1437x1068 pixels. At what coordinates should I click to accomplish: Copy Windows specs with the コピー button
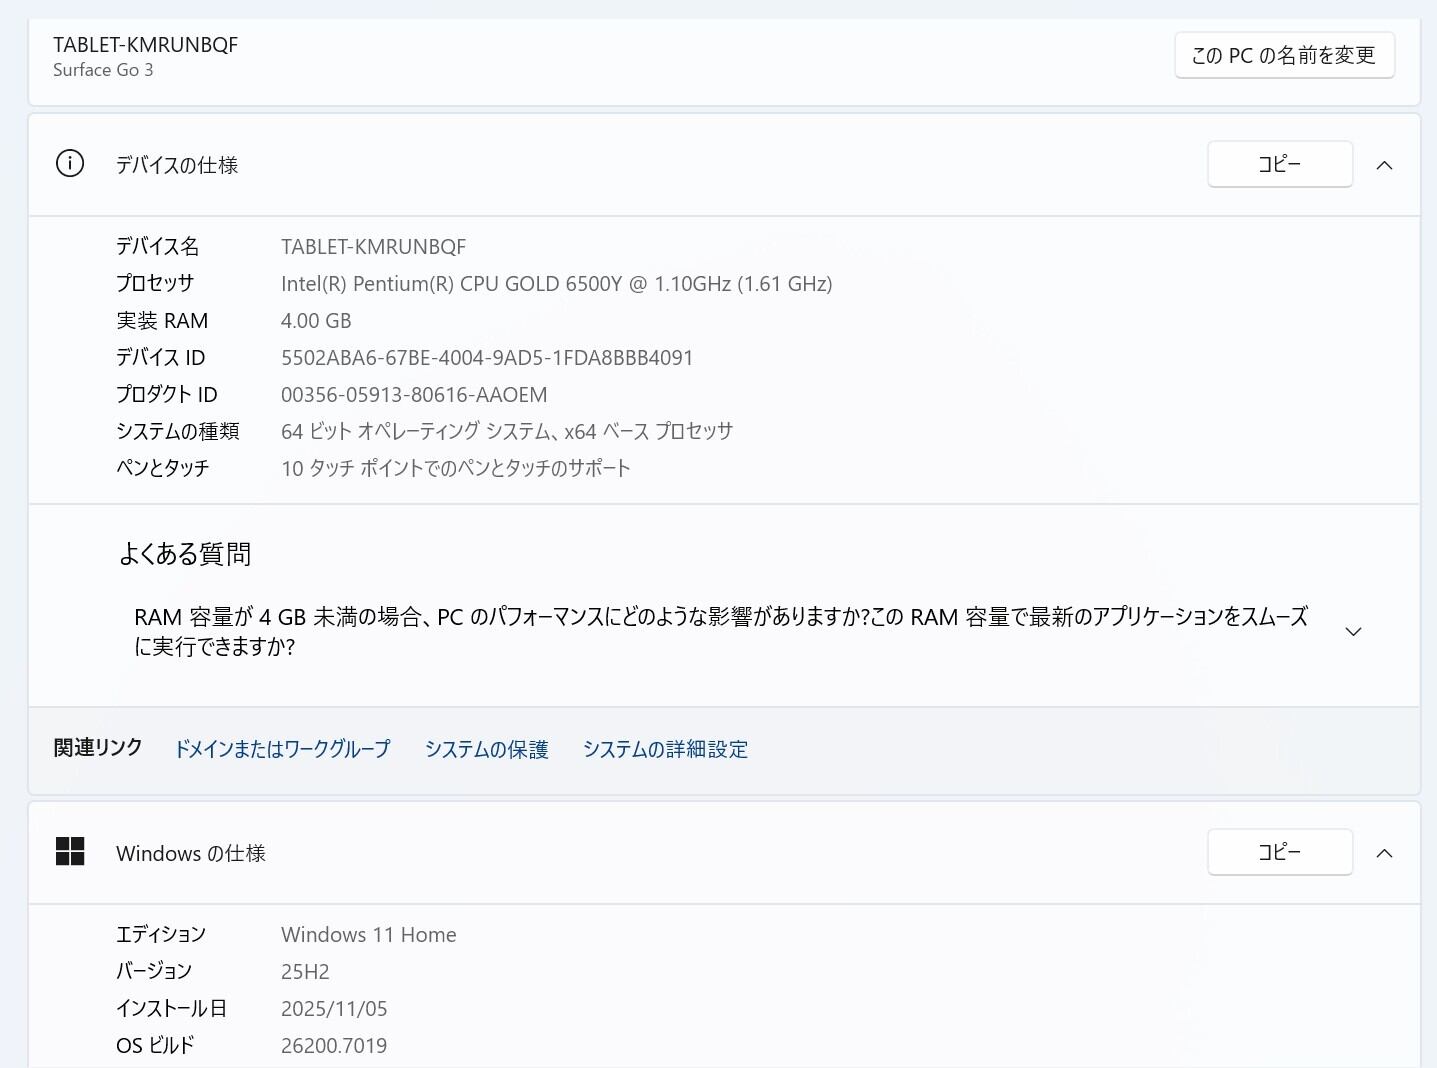click(x=1279, y=852)
